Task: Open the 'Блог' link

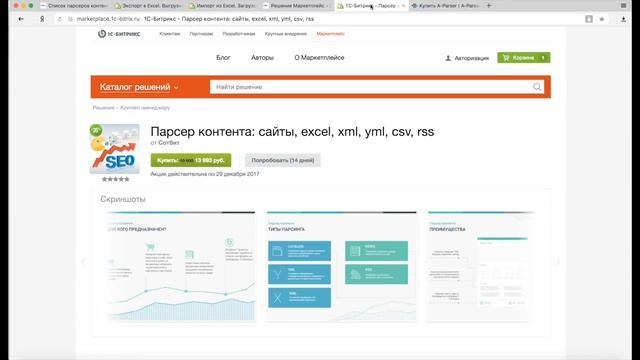Action: (223, 58)
